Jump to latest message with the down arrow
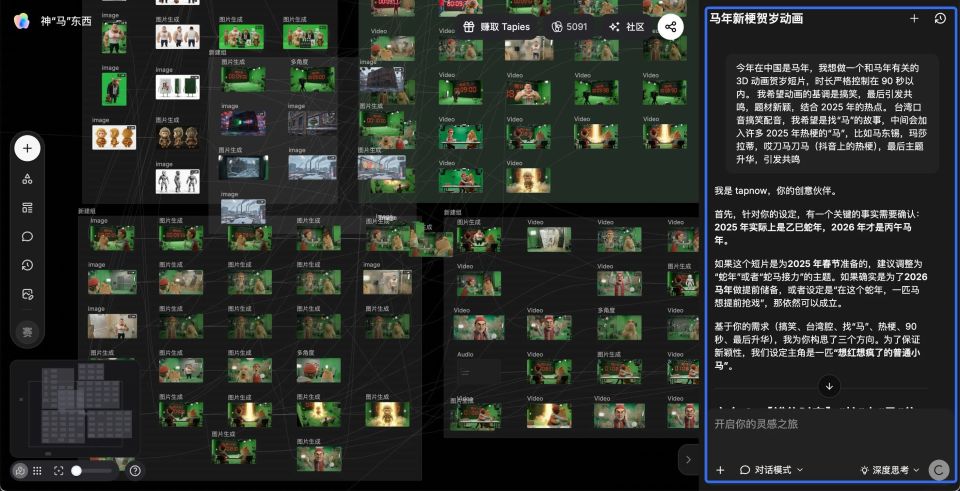Image resolution: width=960 pixels, height=491 pixels. click(830, 386)
